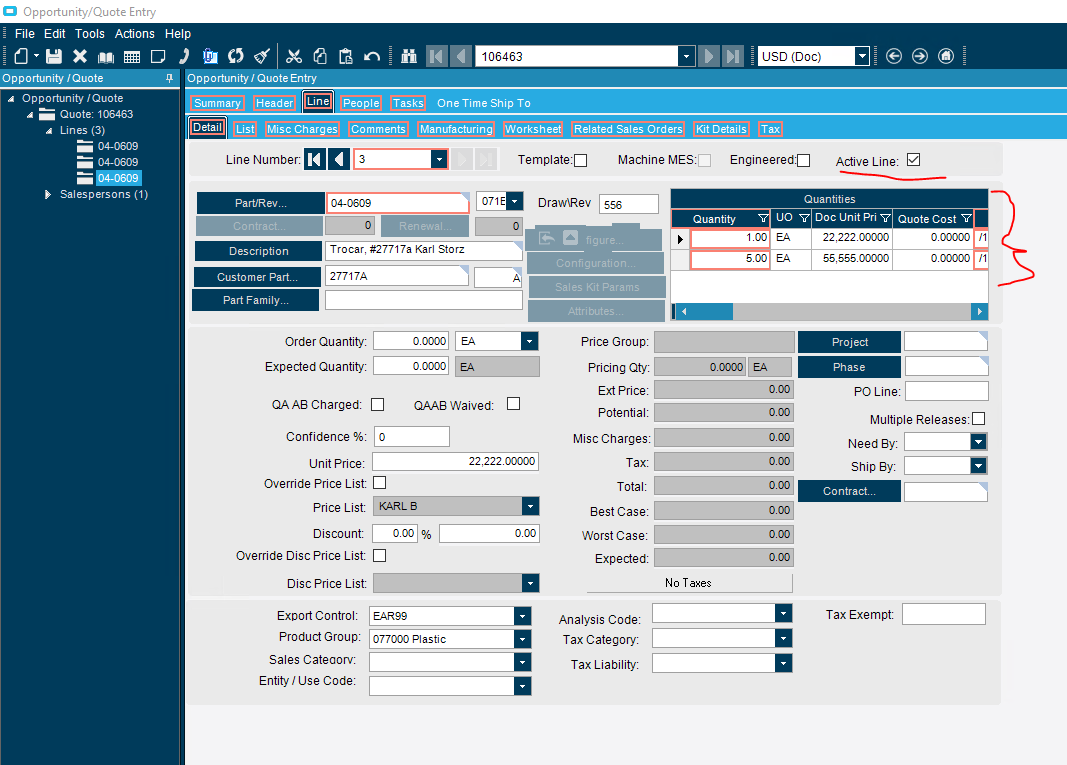Viewport: 1067px width, 765px height.
Task: Delete the record using the X icon
Action: [80, 56]
